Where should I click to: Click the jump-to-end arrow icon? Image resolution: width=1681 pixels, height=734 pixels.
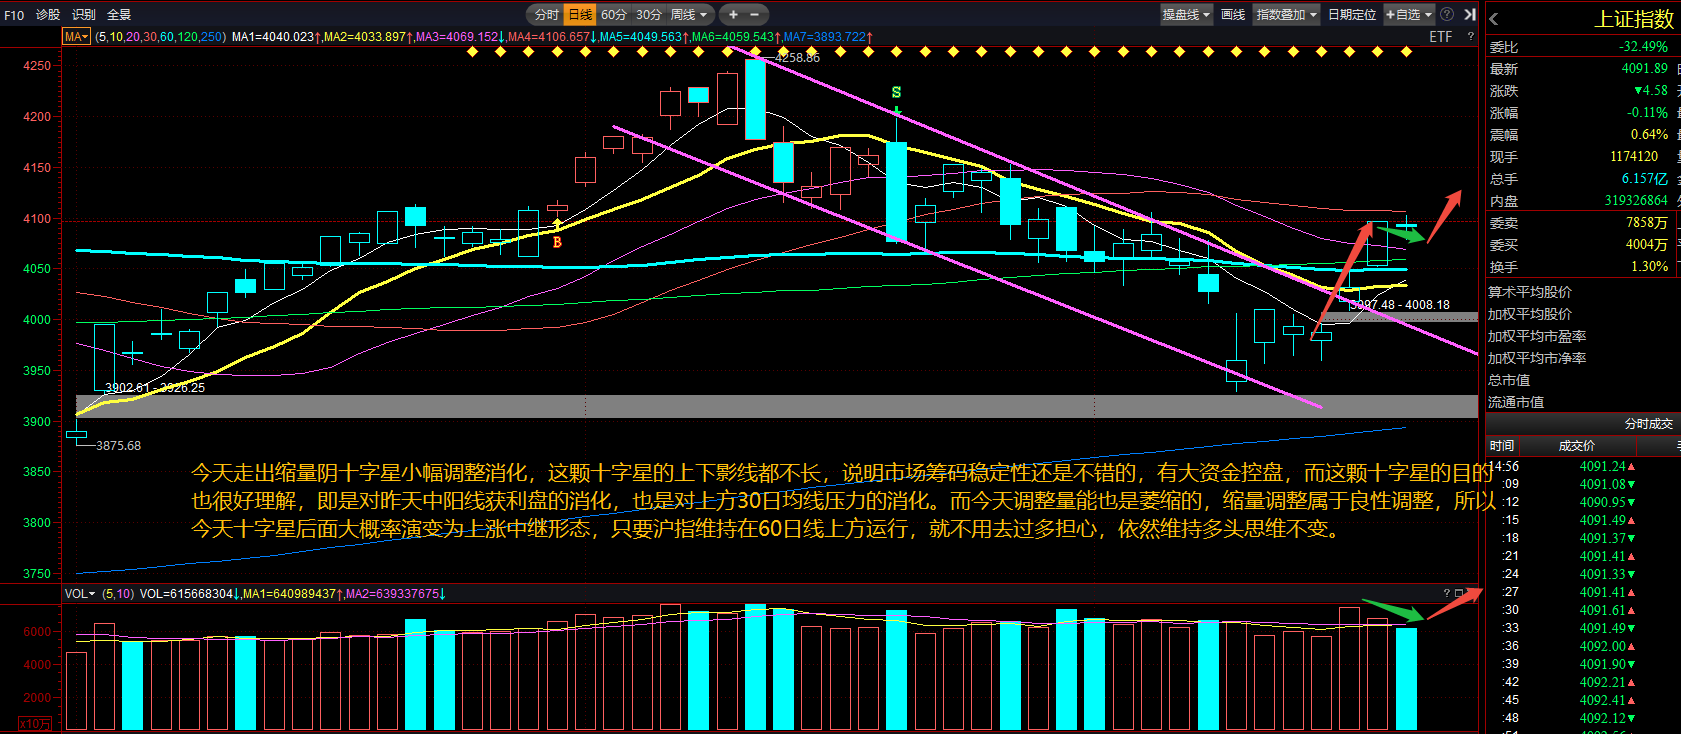tap(1469, 14)
